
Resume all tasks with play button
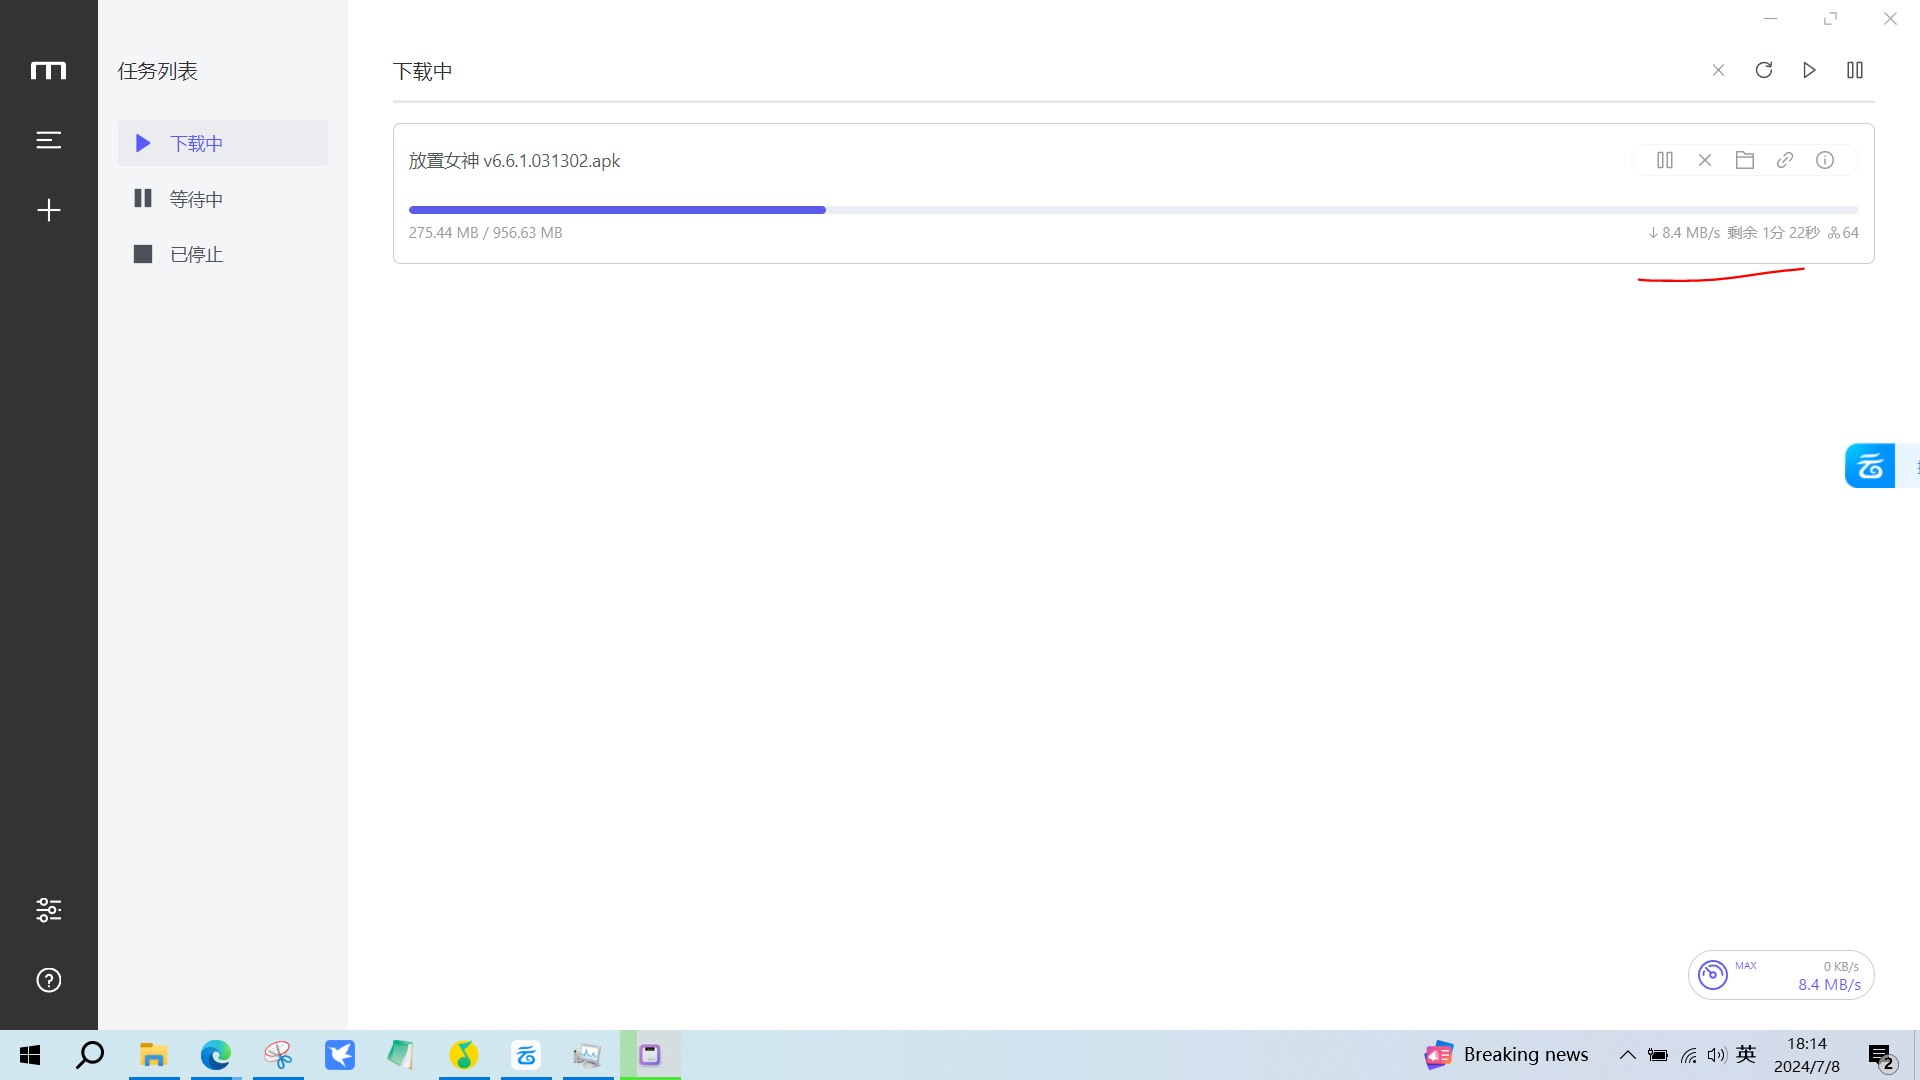pos(1809,70)
